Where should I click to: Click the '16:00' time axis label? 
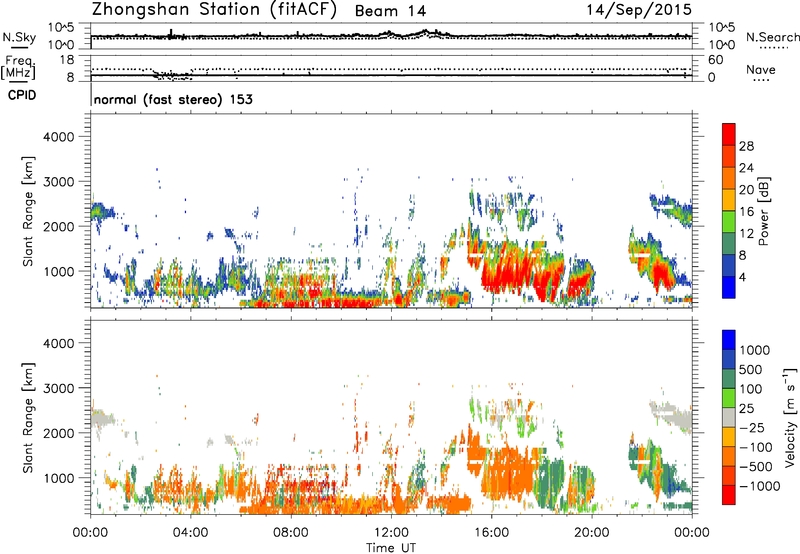491,533
